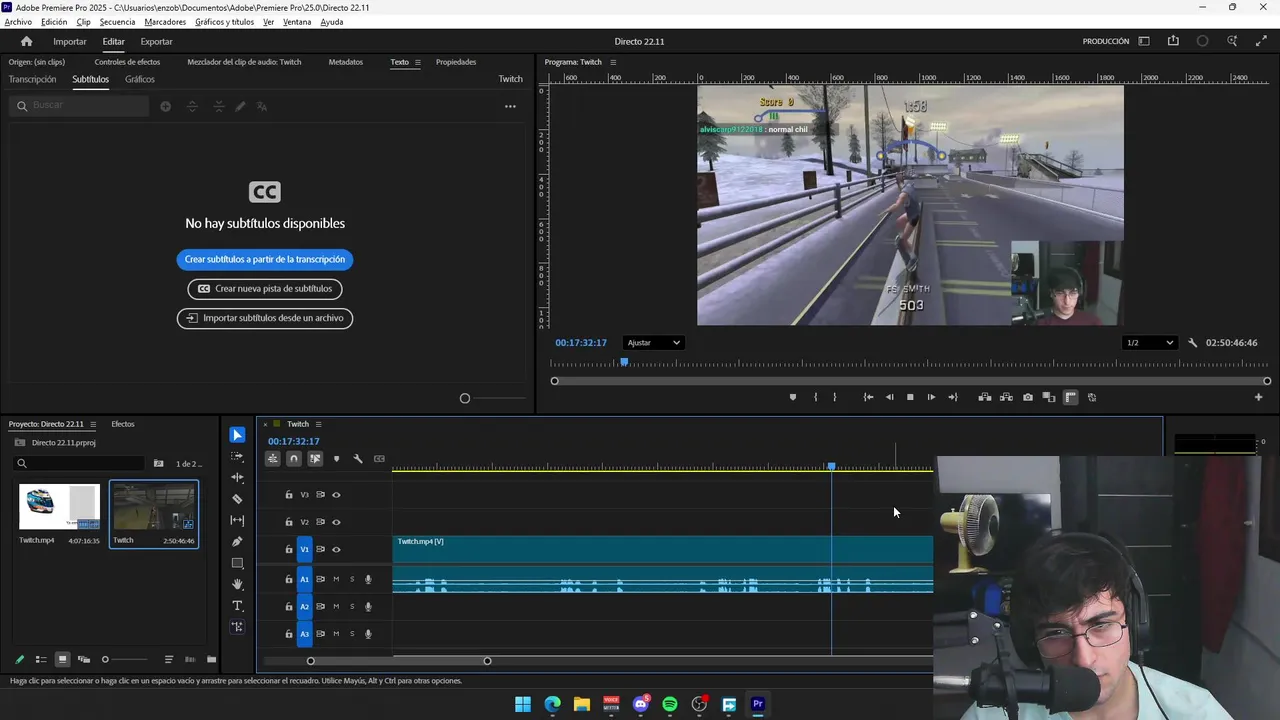Mute audio track A1
The width and height of the screenshot is (1280, 720).
[336, 579]
